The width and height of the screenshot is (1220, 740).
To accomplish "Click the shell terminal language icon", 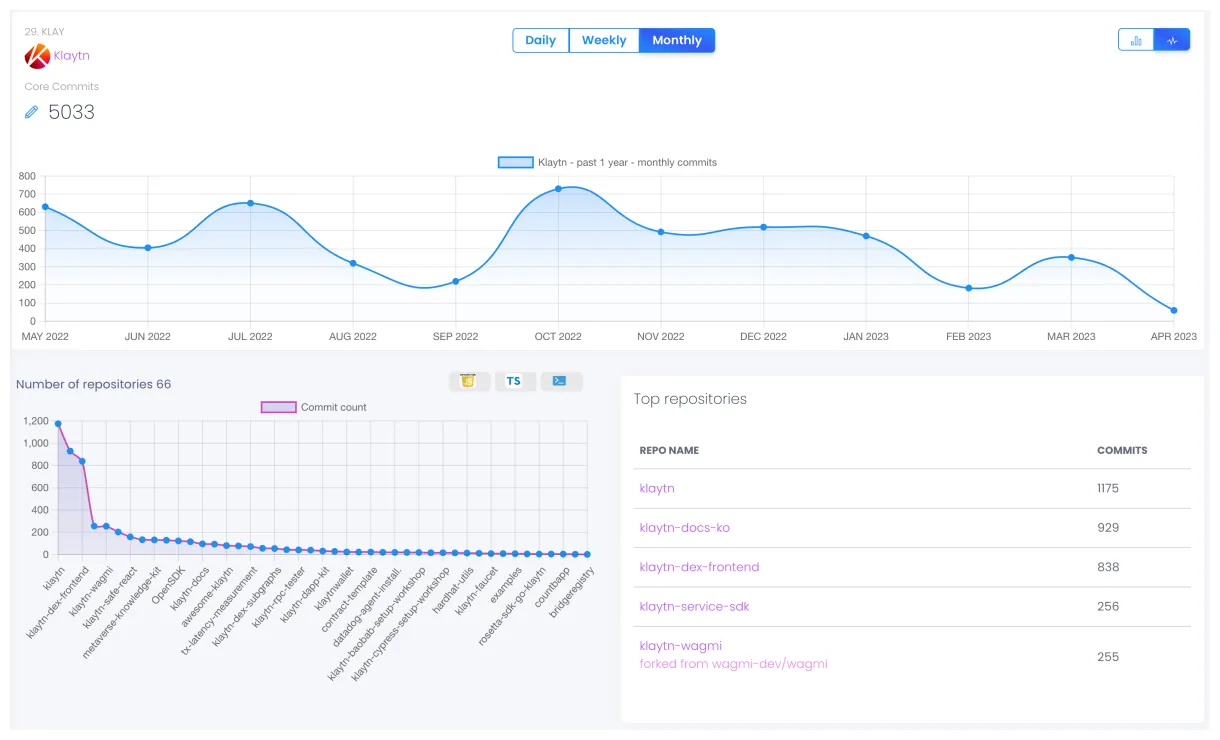I will tap(560, 381).
